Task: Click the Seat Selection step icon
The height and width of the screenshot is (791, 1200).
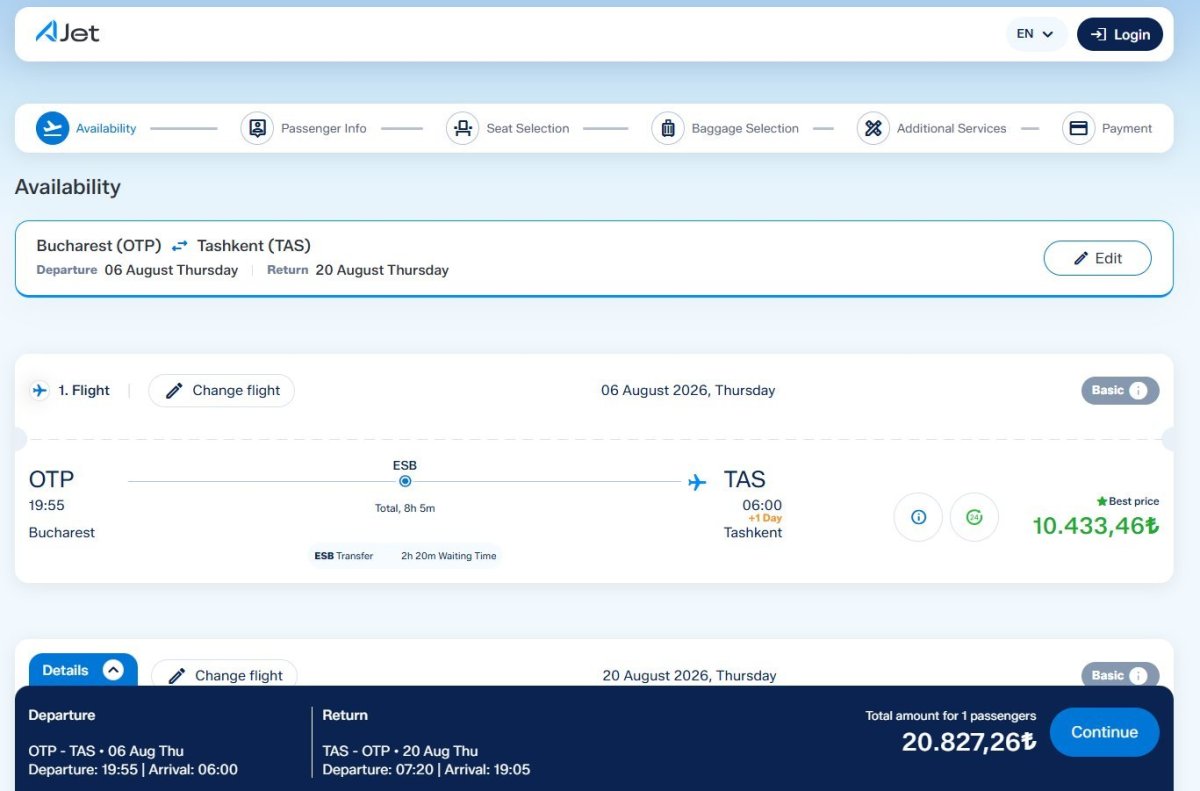Action: [462, 128]
